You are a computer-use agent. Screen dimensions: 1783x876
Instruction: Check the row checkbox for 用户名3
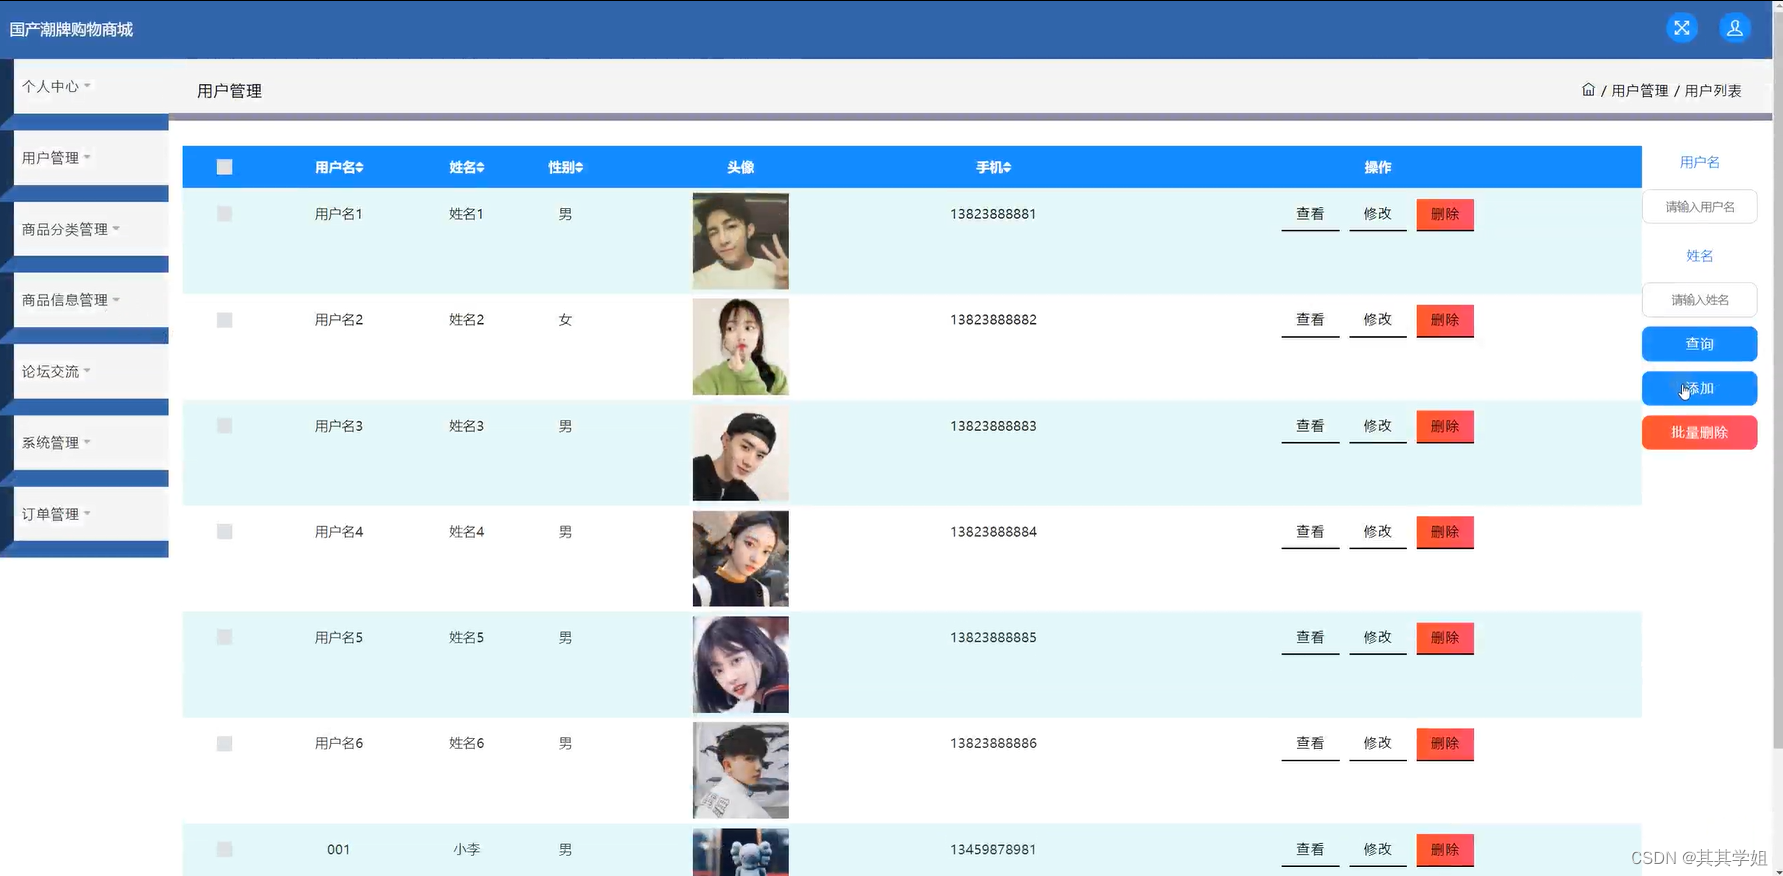pyautogui.click(x=224, y=426)
